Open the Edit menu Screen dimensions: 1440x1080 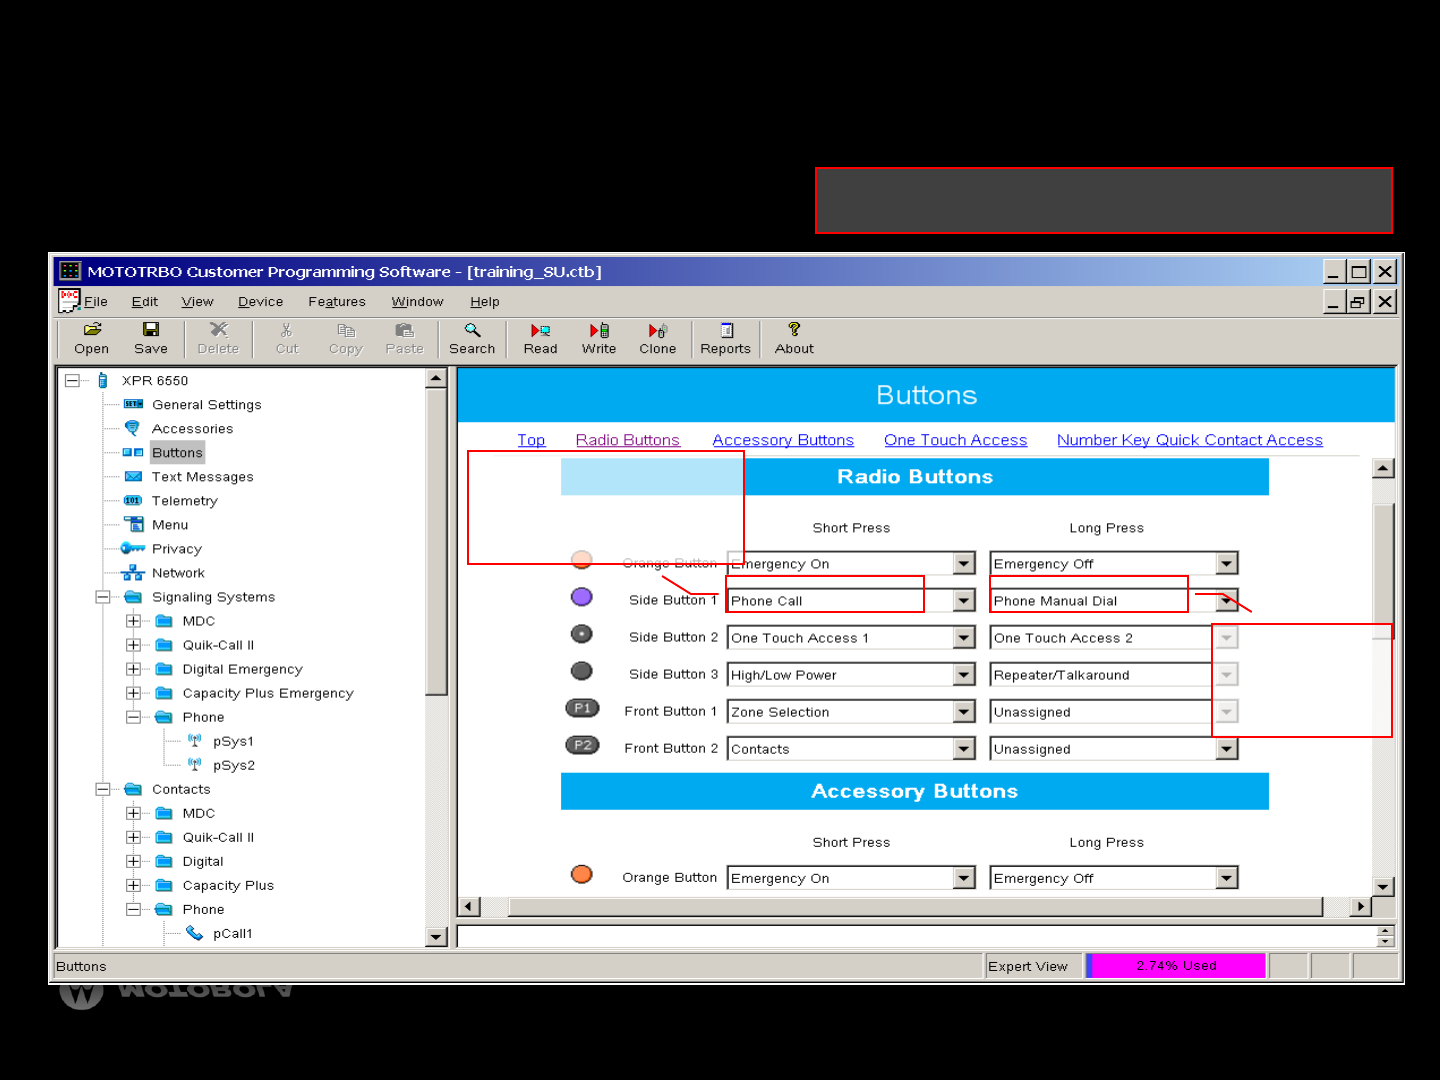click(x=145, y=302)
